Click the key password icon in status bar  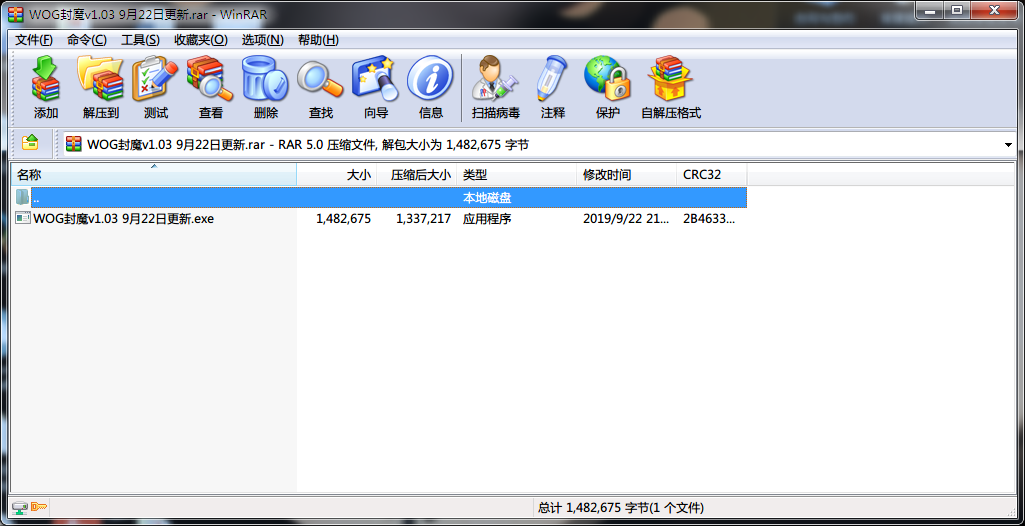[x=39, y=507]
